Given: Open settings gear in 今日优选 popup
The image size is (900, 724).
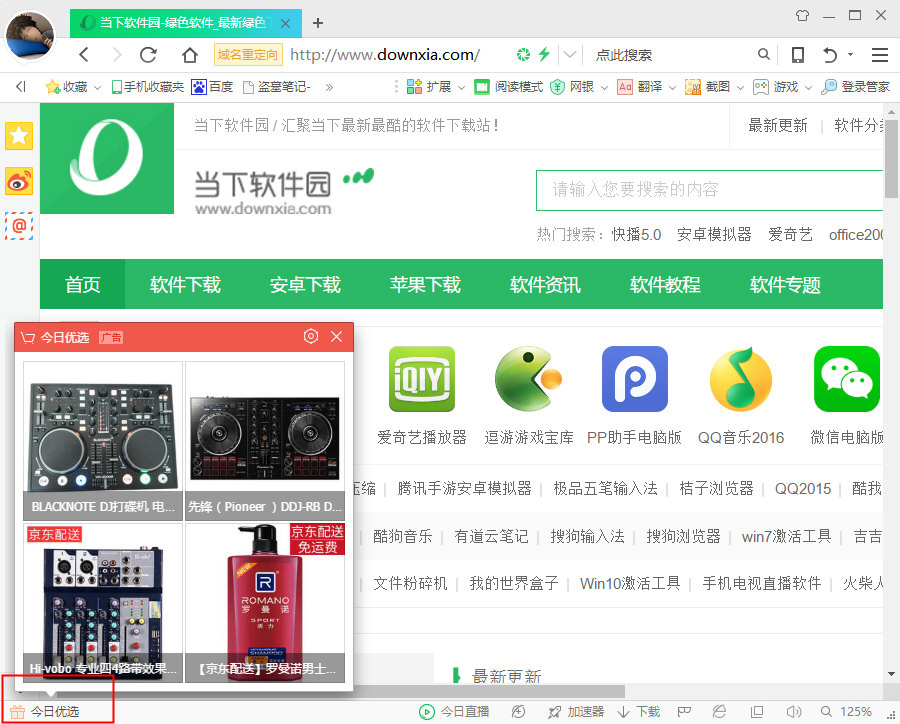Looking at the screenshot, I should [311, 337].
